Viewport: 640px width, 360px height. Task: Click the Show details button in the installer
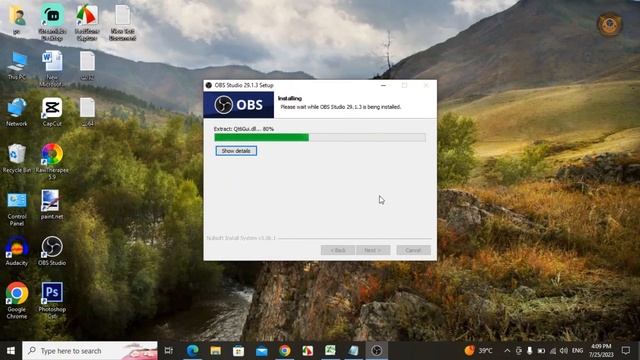(236, 151)
